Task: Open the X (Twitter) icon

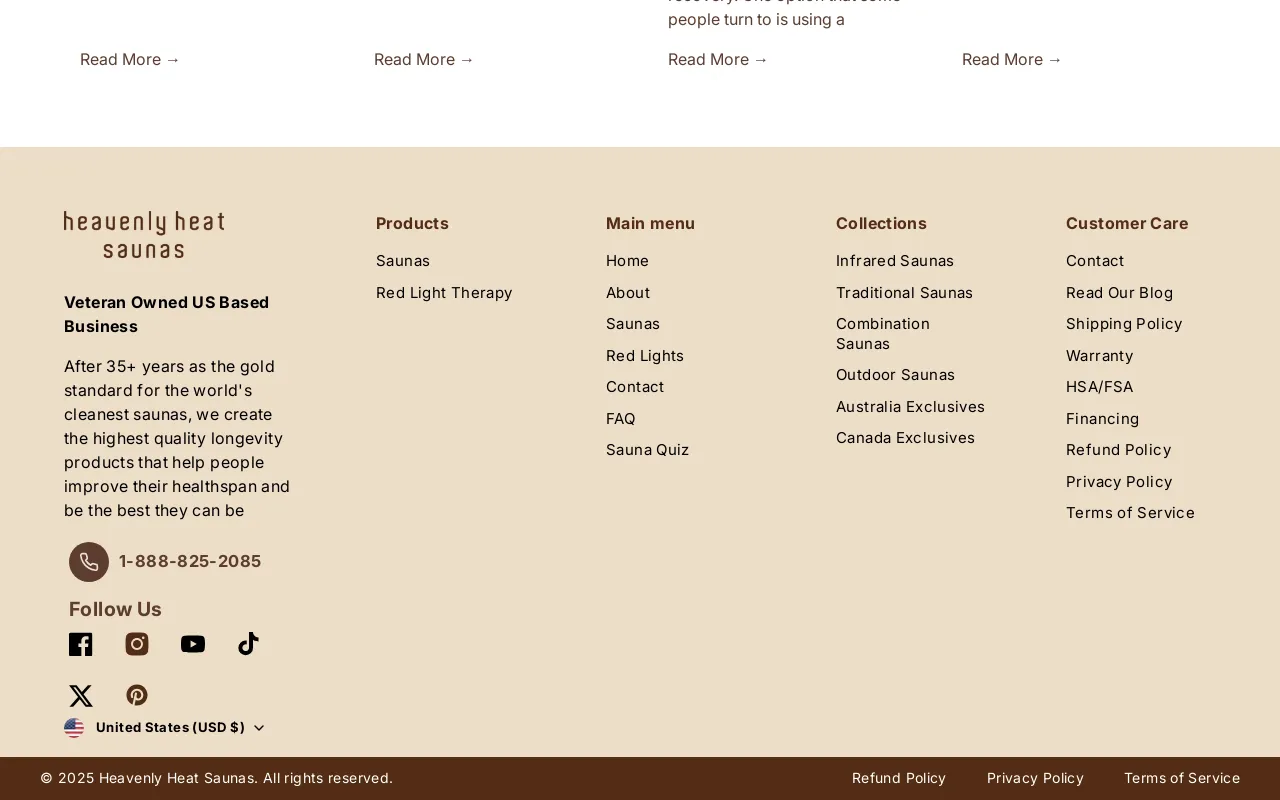Action: tap(80, 694)
